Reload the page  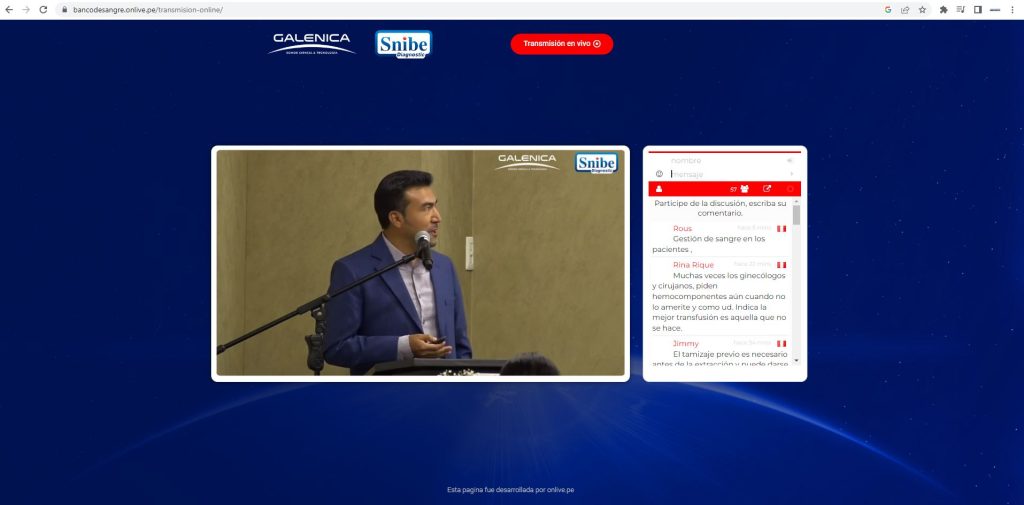click(x=43, y=9)
